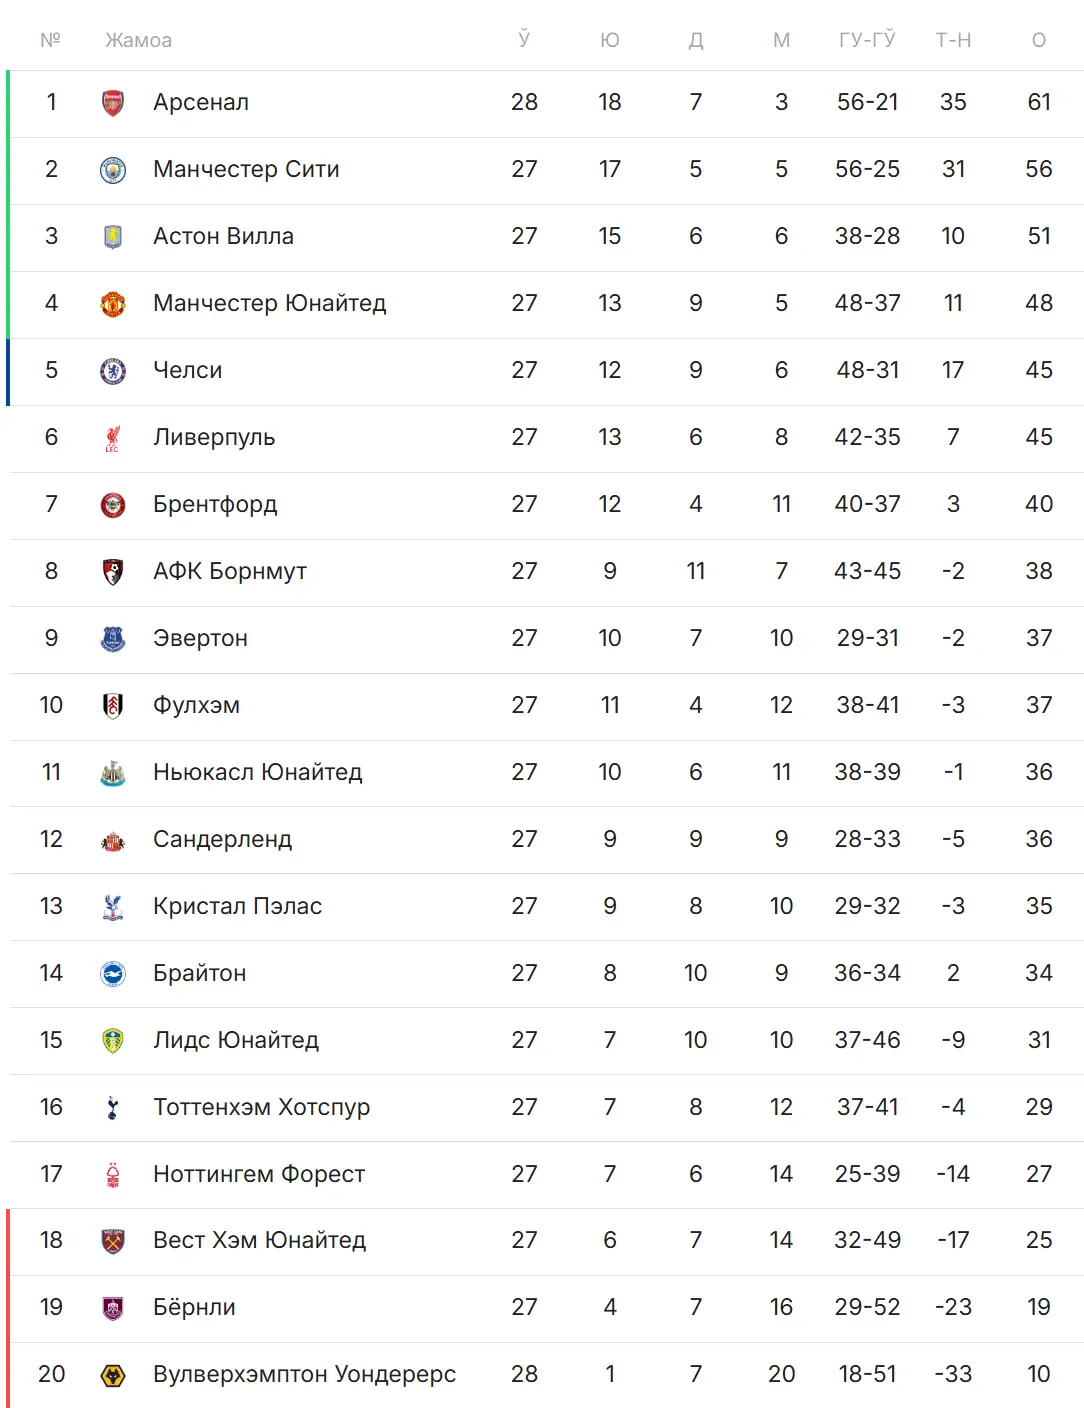Image resolution: width=1084 pixels, height=1408 pixels.
Task: Open the Кристал Пэлас team link
Action: [x=237, y=906]
